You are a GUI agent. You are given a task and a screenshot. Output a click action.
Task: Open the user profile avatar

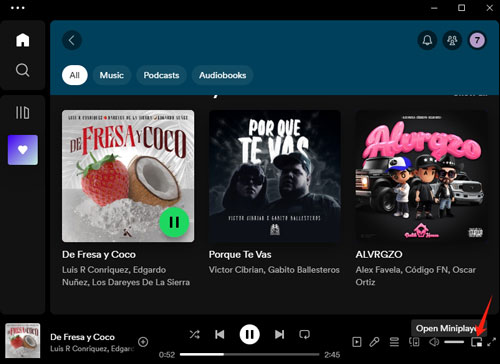pos(477,40)
